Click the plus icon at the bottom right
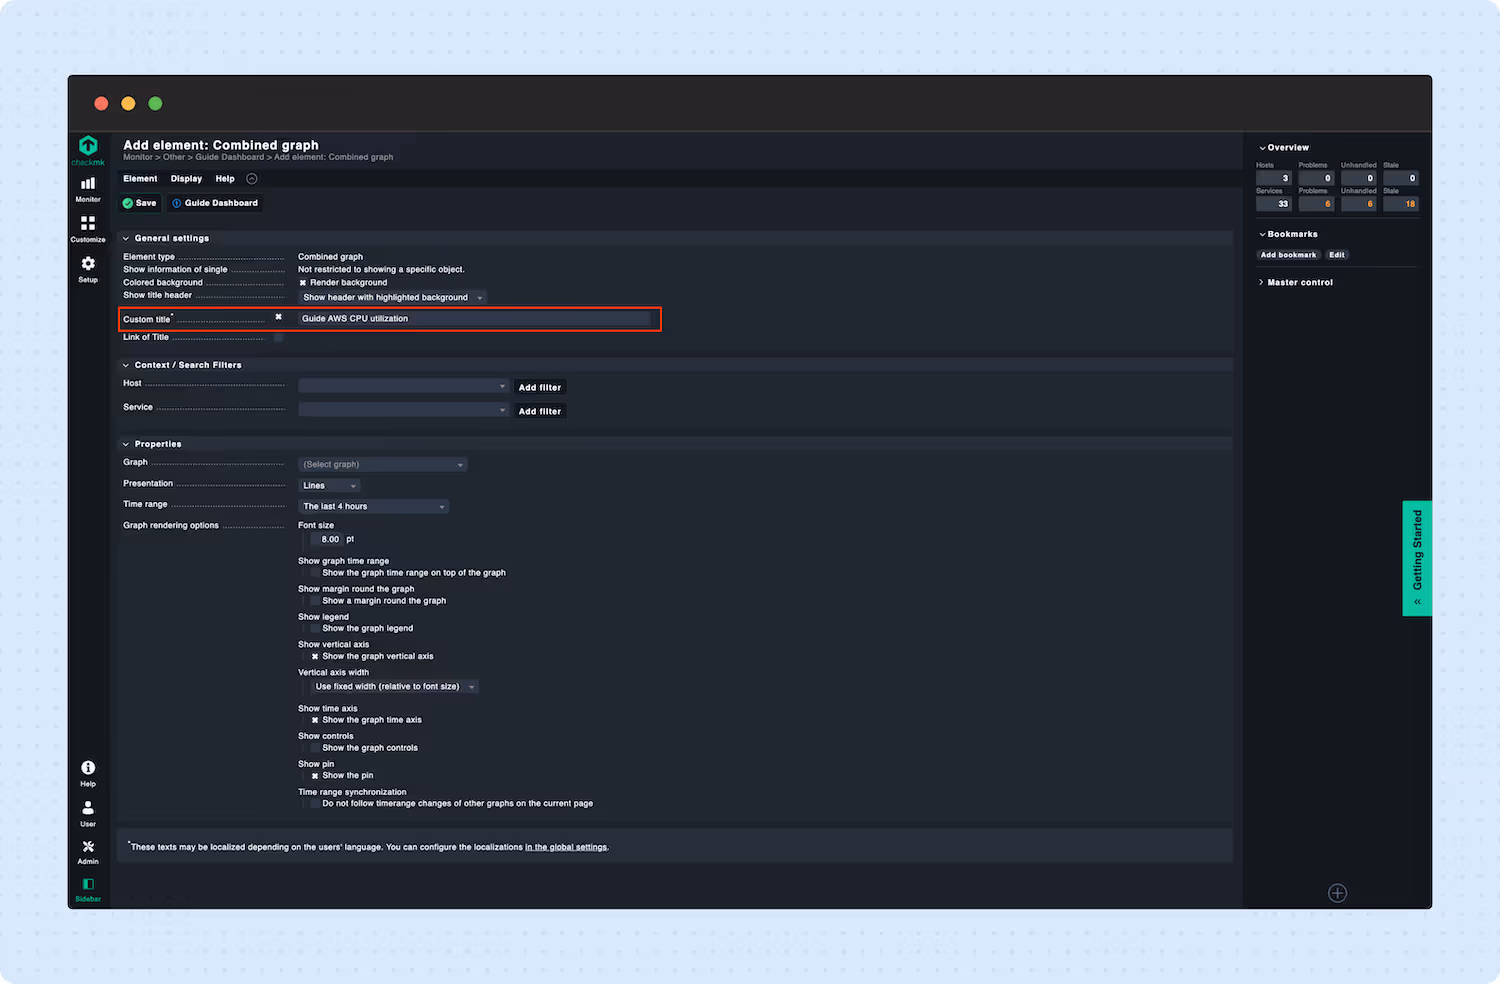Image resolution: width=1500 pixels, height=984 pixels. [1338, 892]
